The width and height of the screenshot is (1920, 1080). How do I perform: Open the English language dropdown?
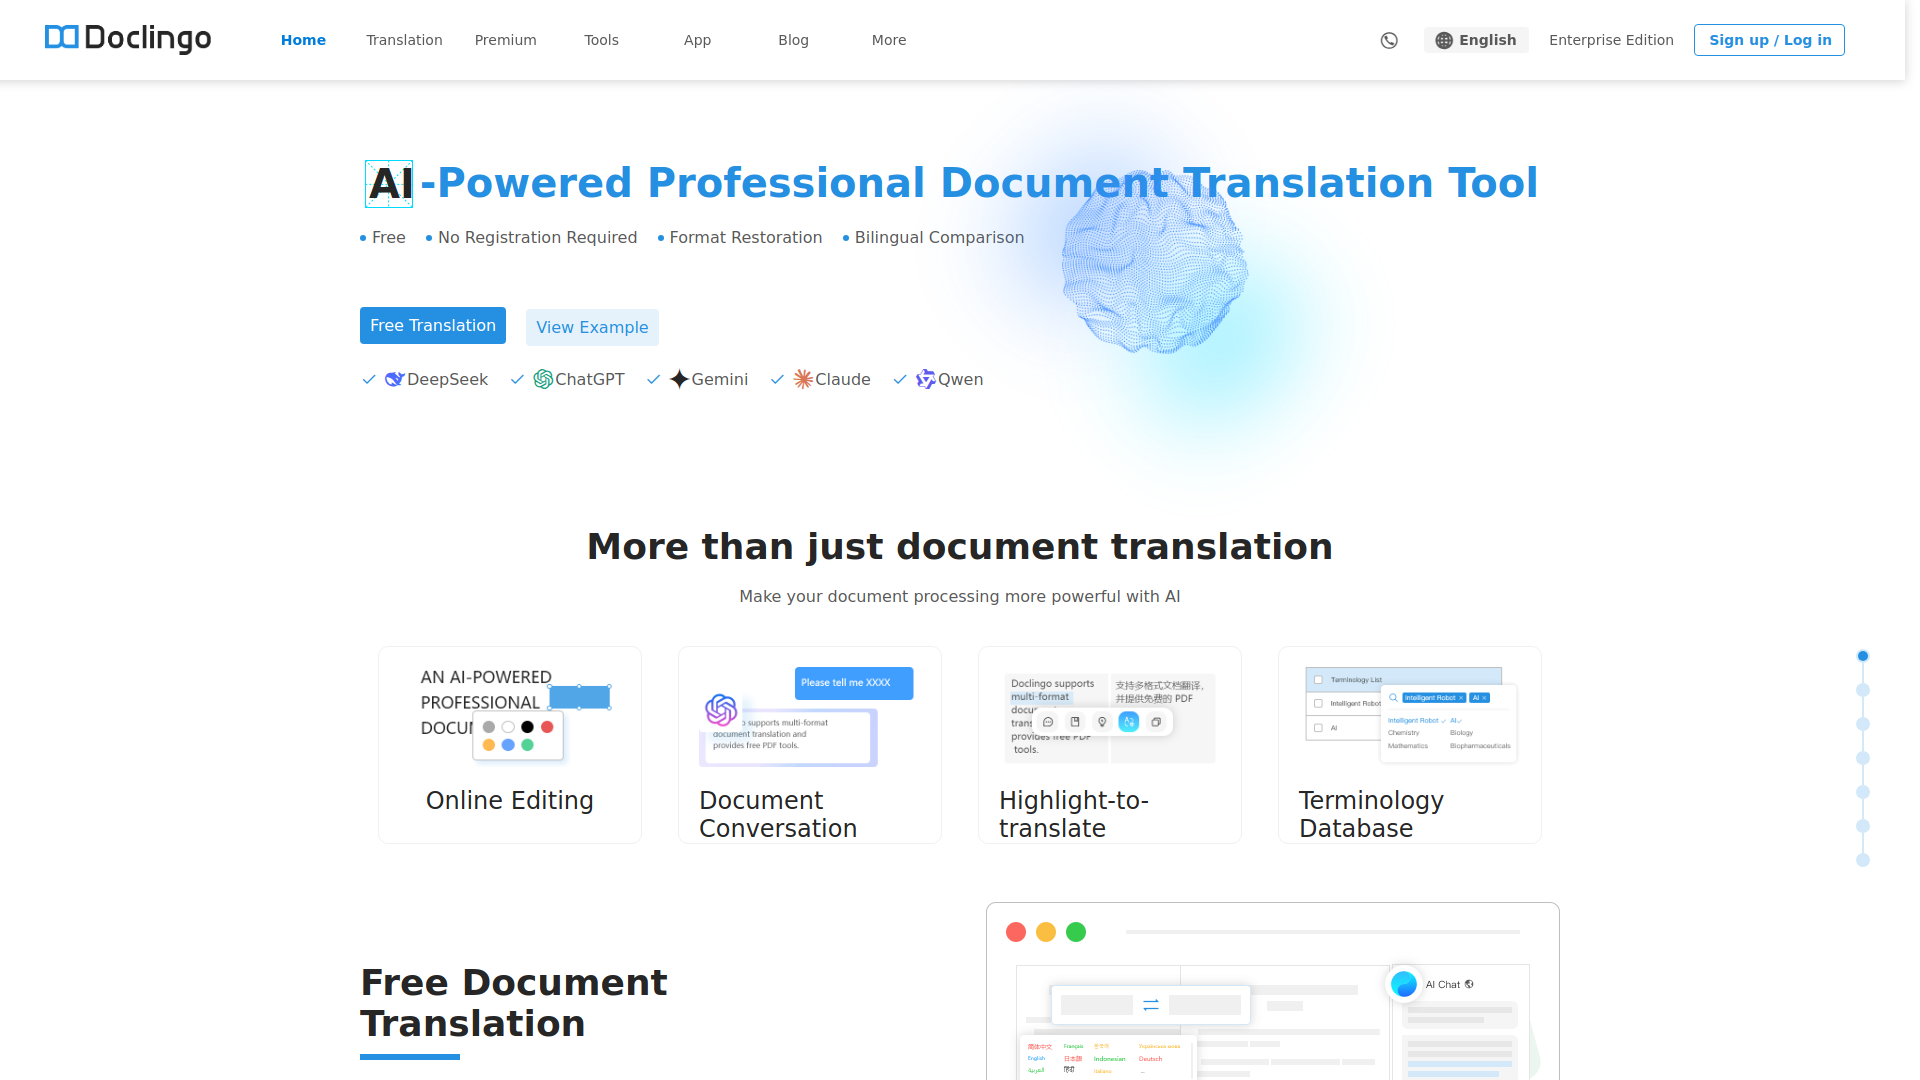[x=1476, y=40]
